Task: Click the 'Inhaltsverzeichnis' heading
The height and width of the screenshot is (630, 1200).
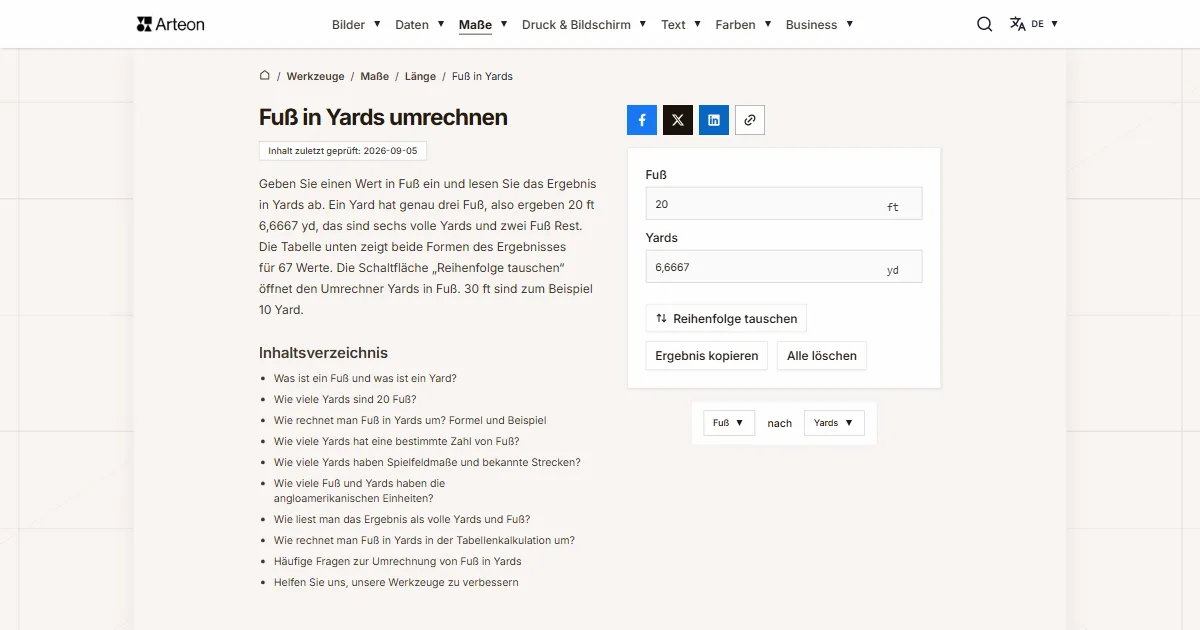Action: point(323,352)
